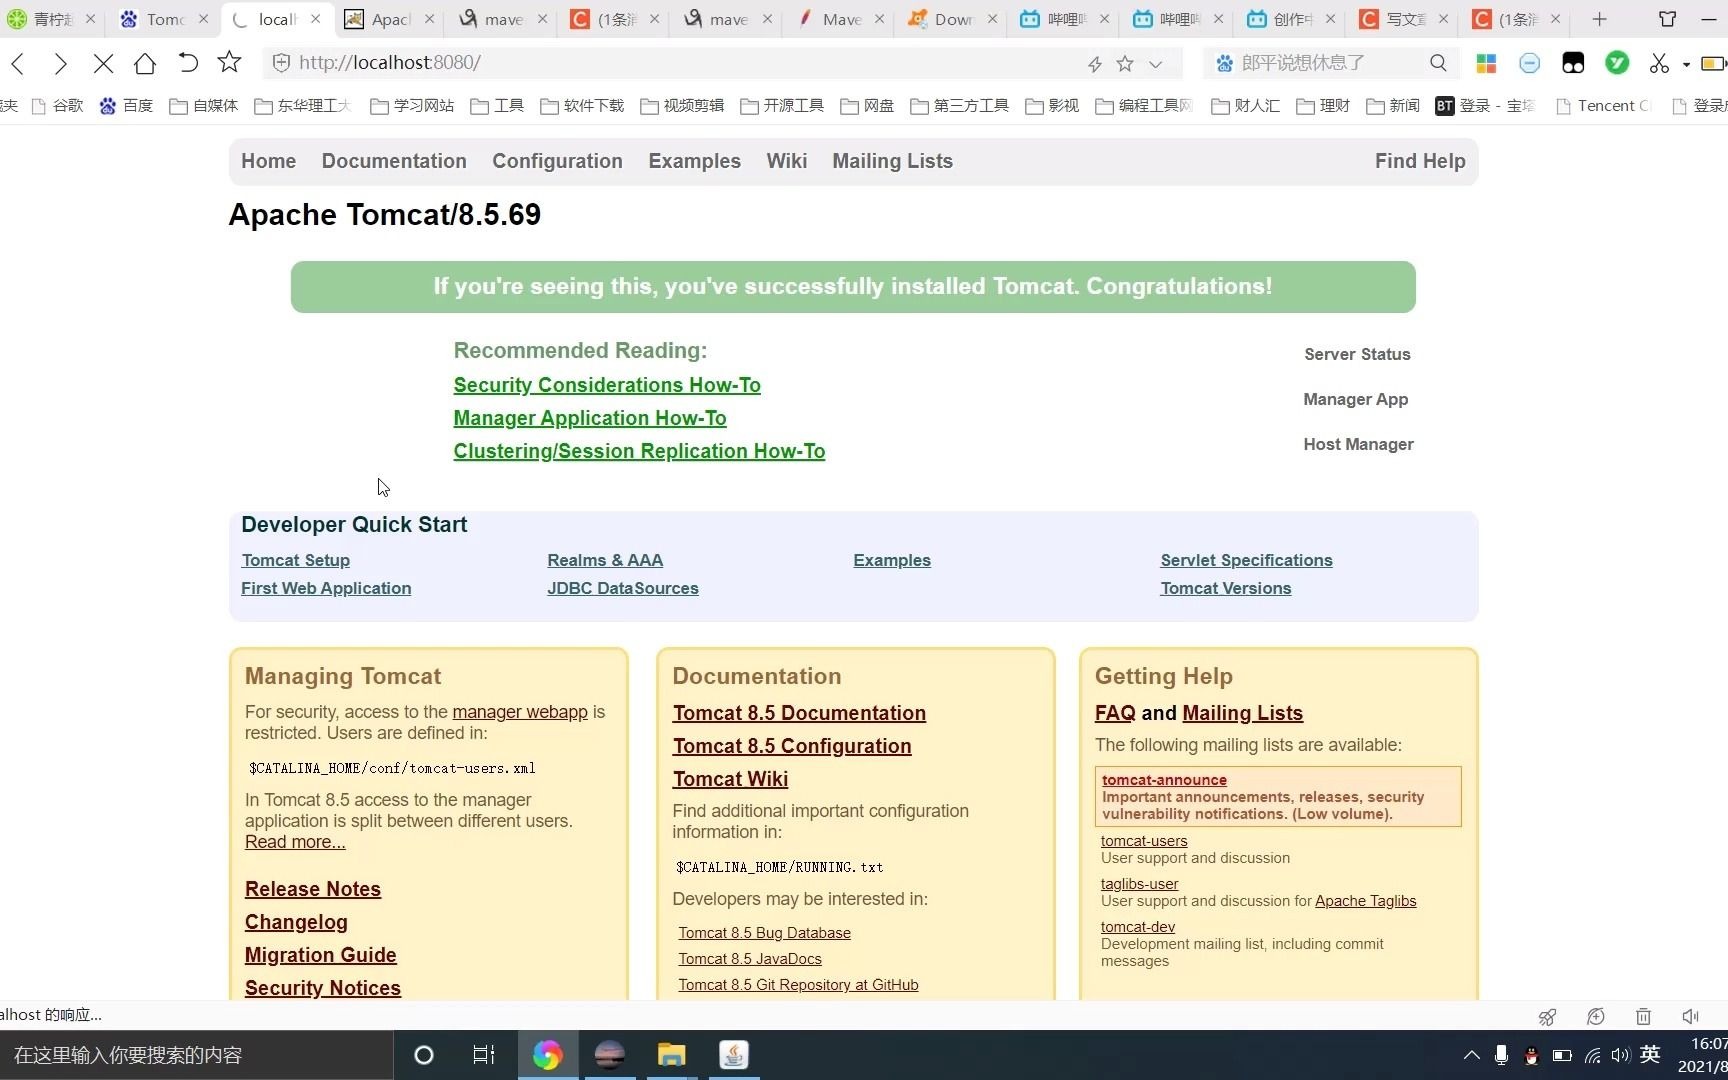Screen dimensions: 1728x1080
Task: Click the Server Status button
Action: 1357,354
